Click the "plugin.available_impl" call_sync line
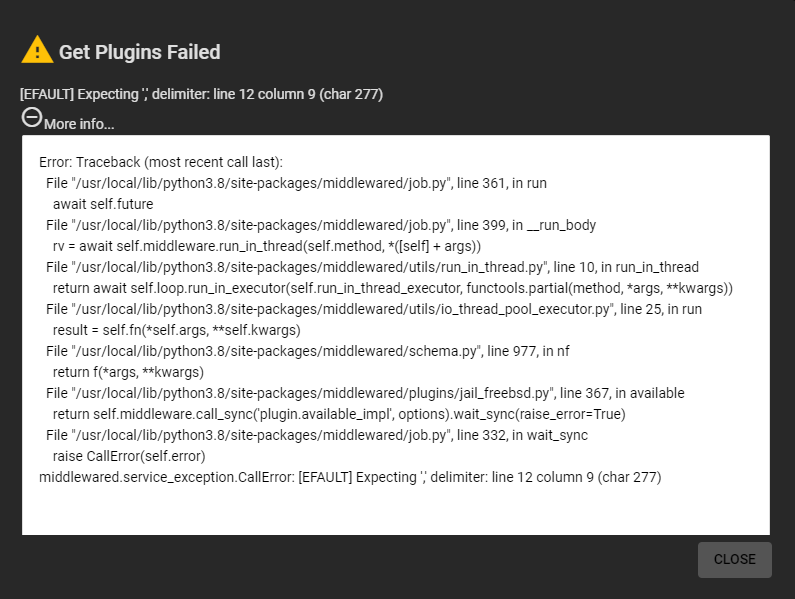Screen dimensions: 795x599 (x=339, y=414)
